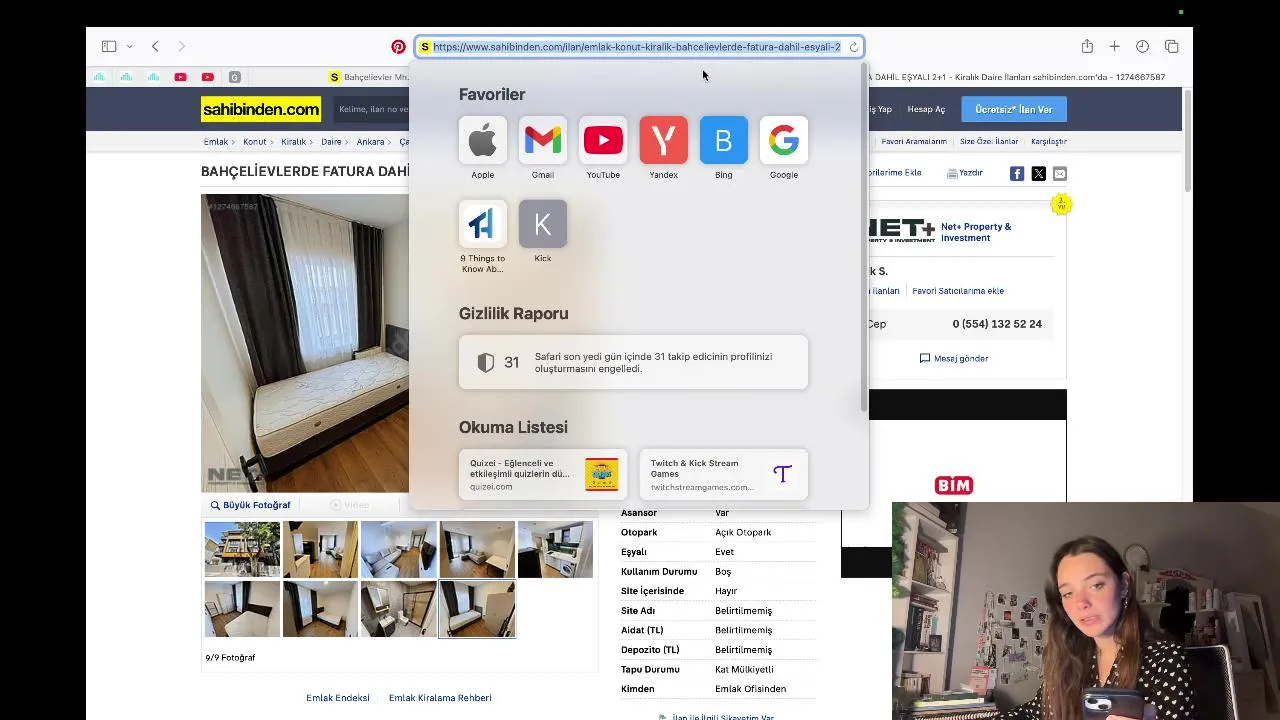Viewport: 1280px width, 720px height.
Task: Open Twitch & Kick Stream Games item
Action: click(723, 475)
